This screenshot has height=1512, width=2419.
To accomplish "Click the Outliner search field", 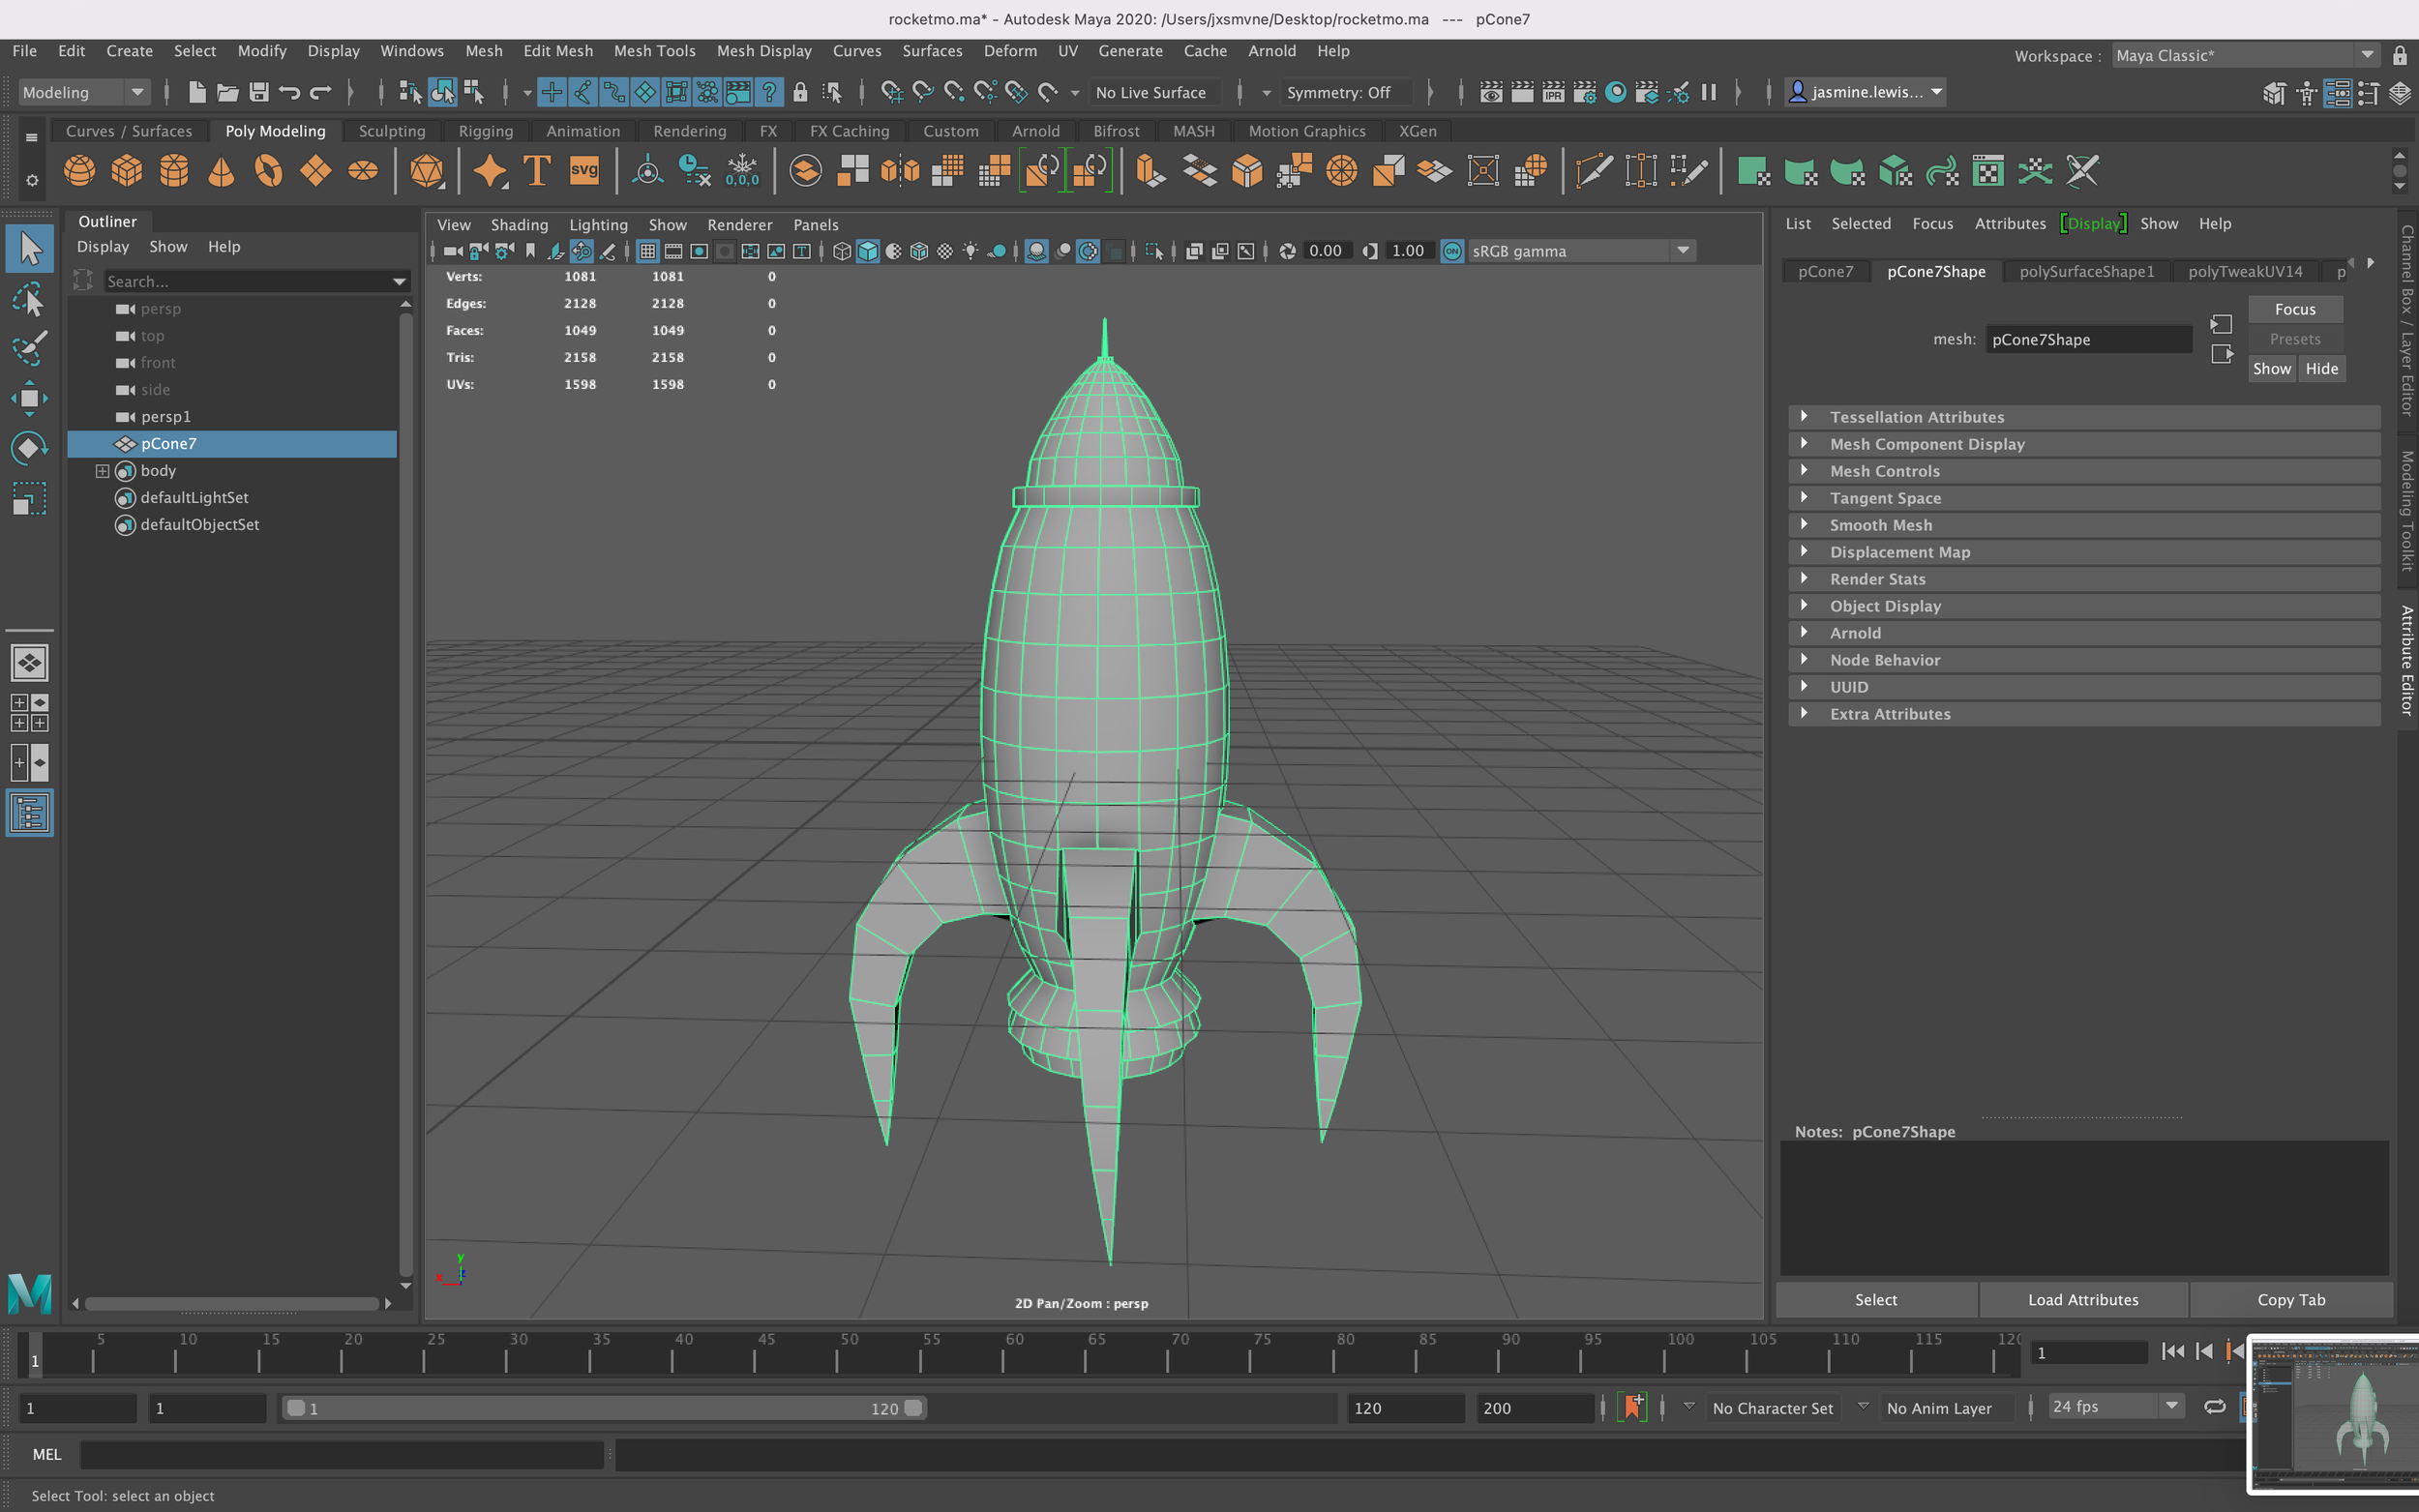I will coord(250,282).
